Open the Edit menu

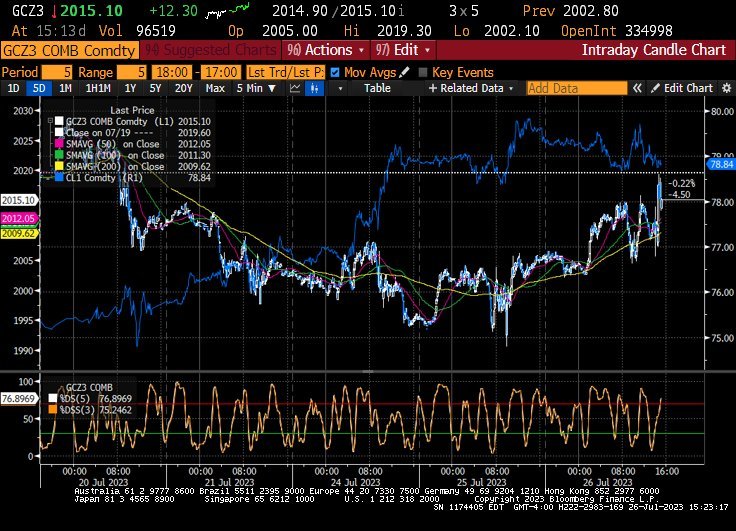[x=401, y=48]
